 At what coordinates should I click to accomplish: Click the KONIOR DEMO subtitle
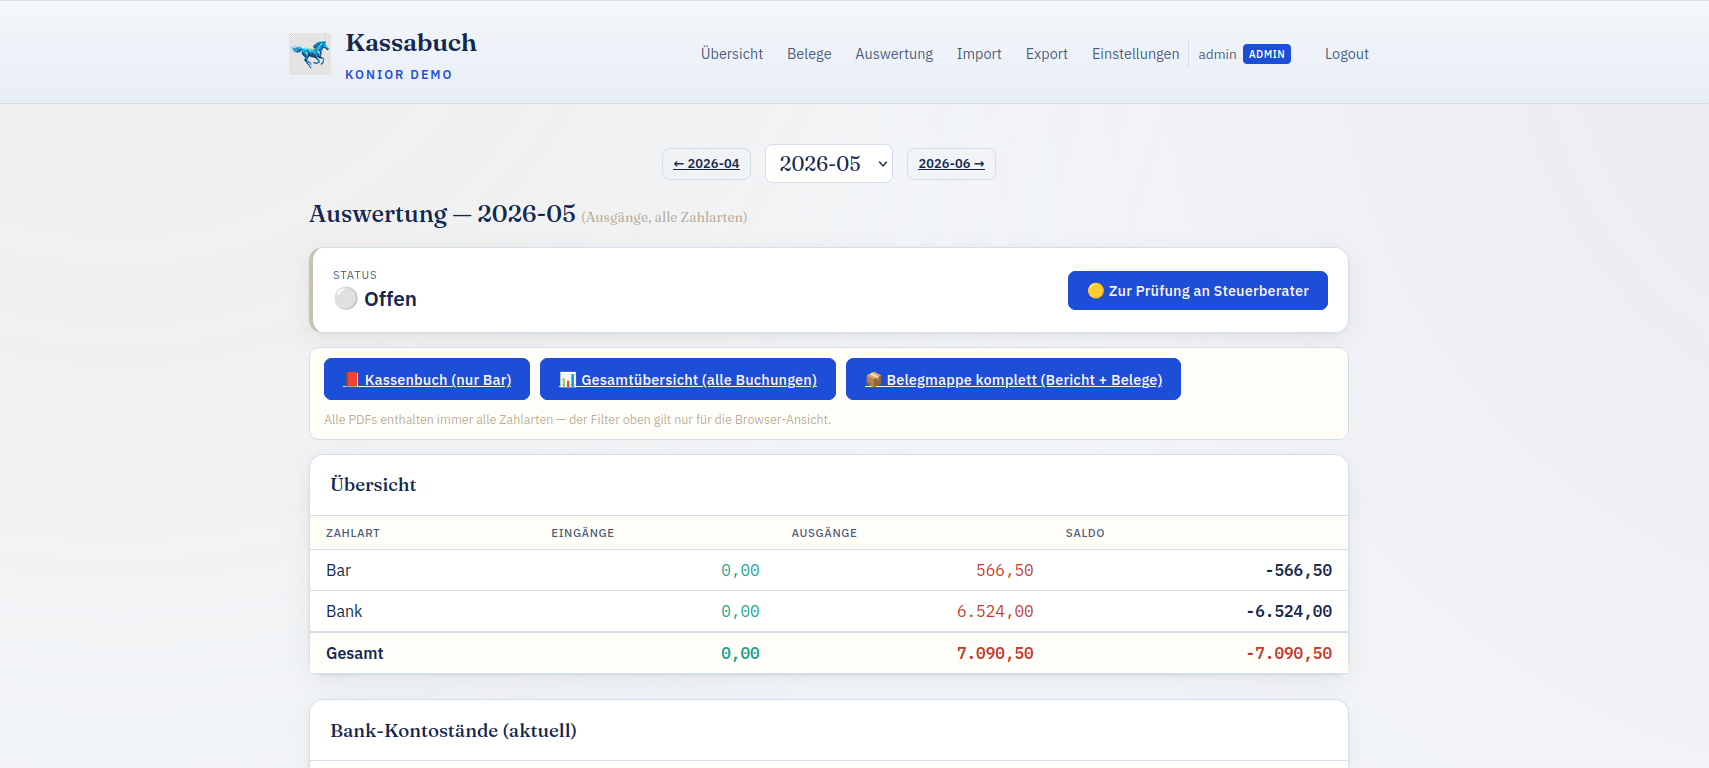pyautogui.click(x=399, y=75)
